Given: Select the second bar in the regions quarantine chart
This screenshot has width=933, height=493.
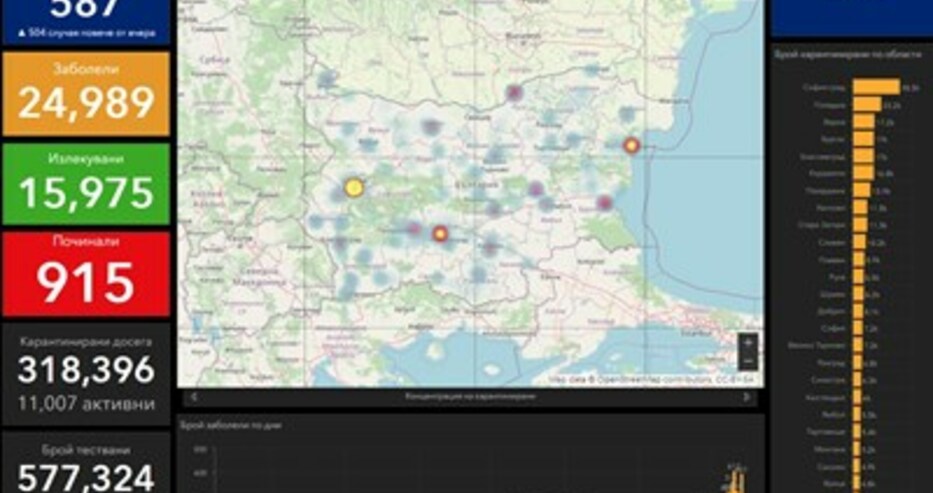Looking at the screenshot, I should (867, 105).
